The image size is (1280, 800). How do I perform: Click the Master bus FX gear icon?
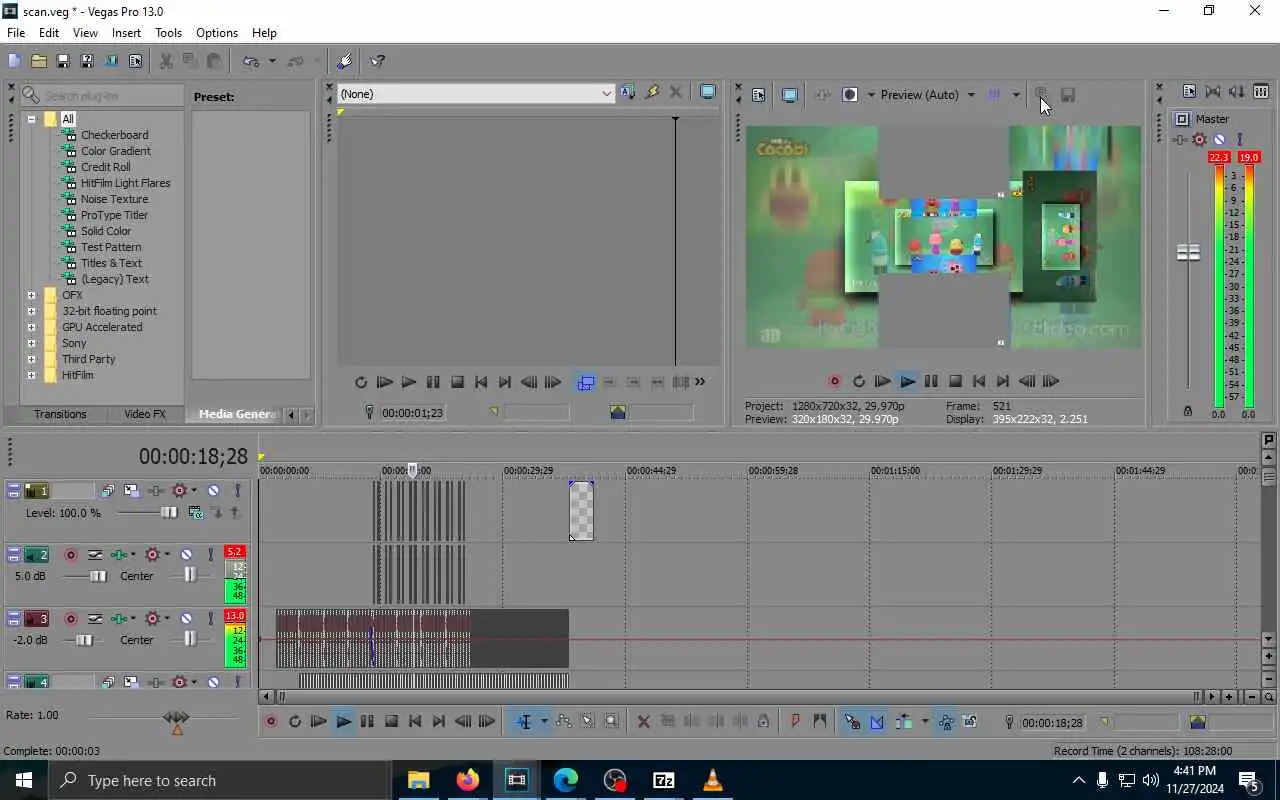[x=1199, y=139]
